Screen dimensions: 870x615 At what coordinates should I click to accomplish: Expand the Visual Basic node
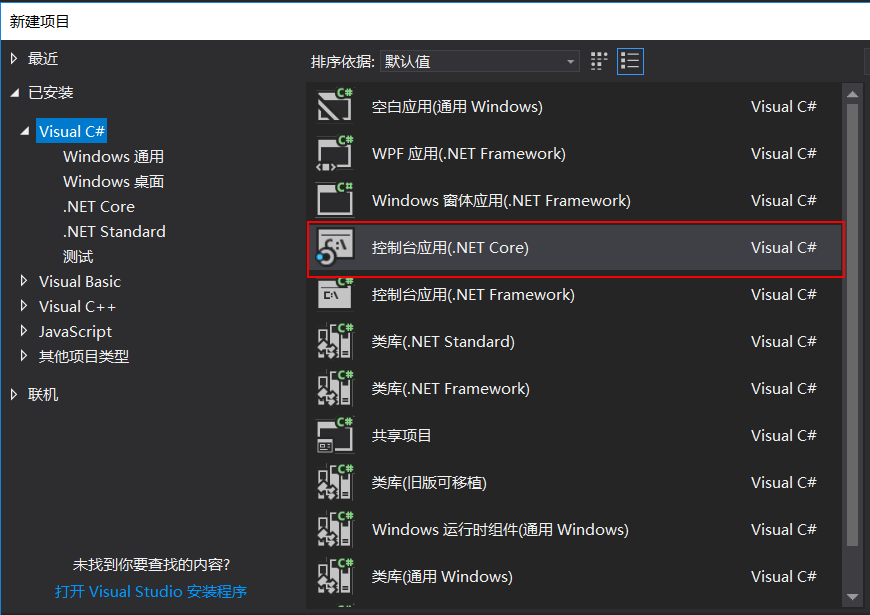24,281
